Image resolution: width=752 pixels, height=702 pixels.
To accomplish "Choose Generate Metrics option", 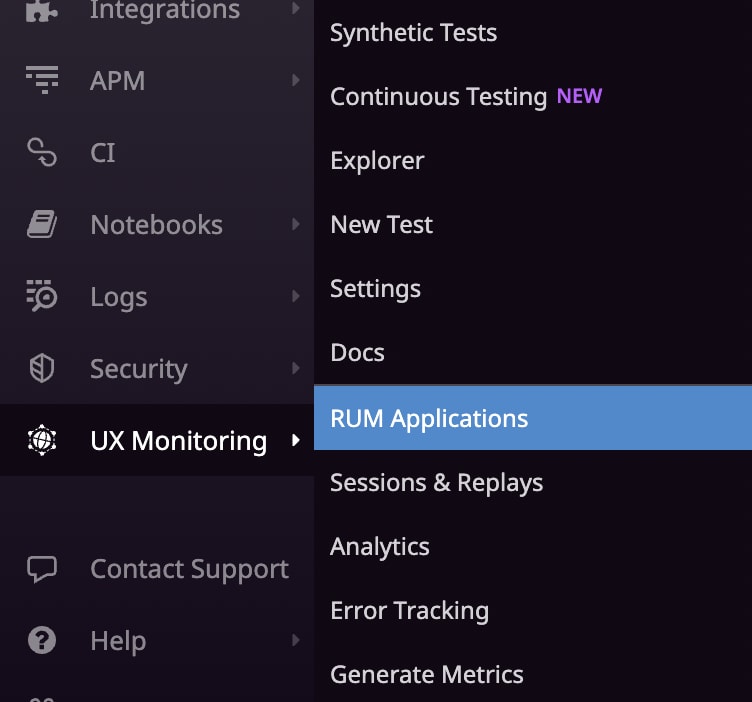I will (426, 674).
